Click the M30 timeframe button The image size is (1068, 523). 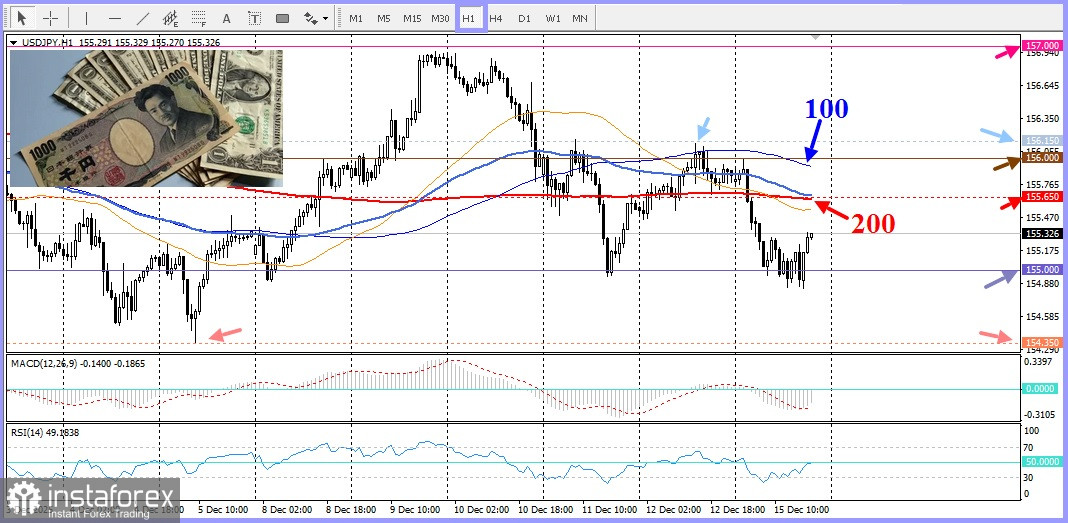[x=440, y=18]
